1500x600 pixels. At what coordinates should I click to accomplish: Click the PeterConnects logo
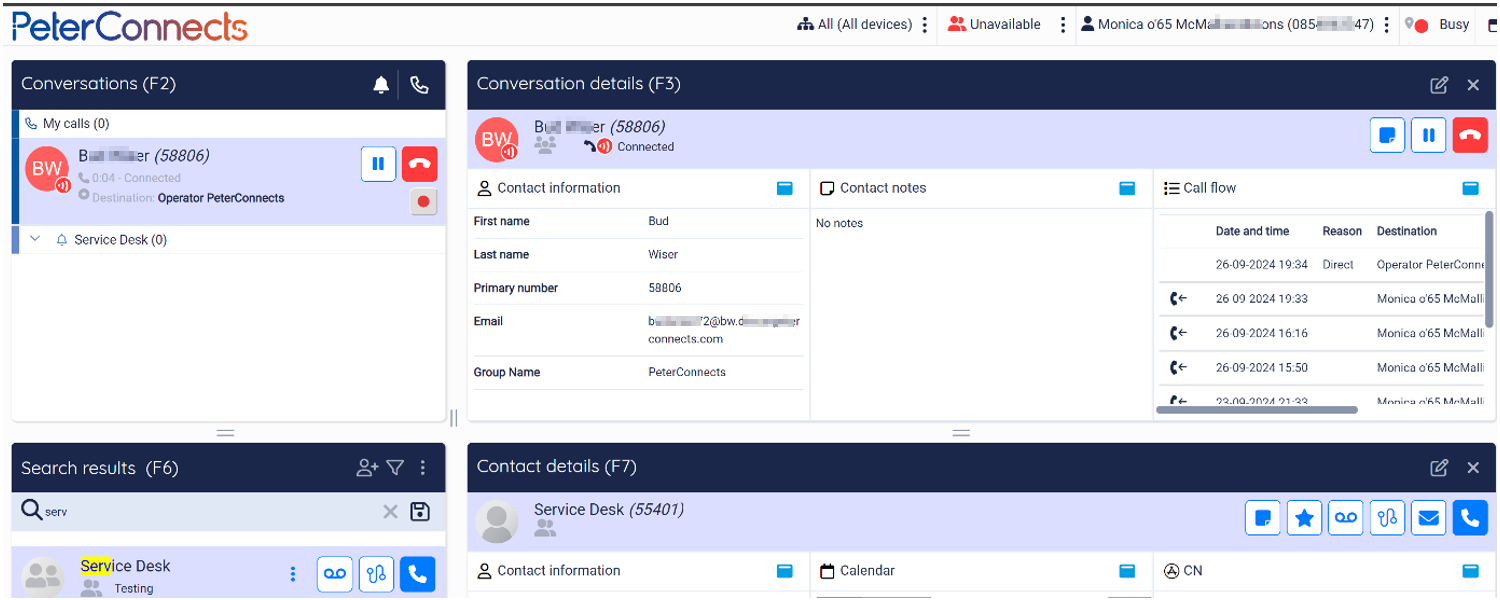(130, 25)
